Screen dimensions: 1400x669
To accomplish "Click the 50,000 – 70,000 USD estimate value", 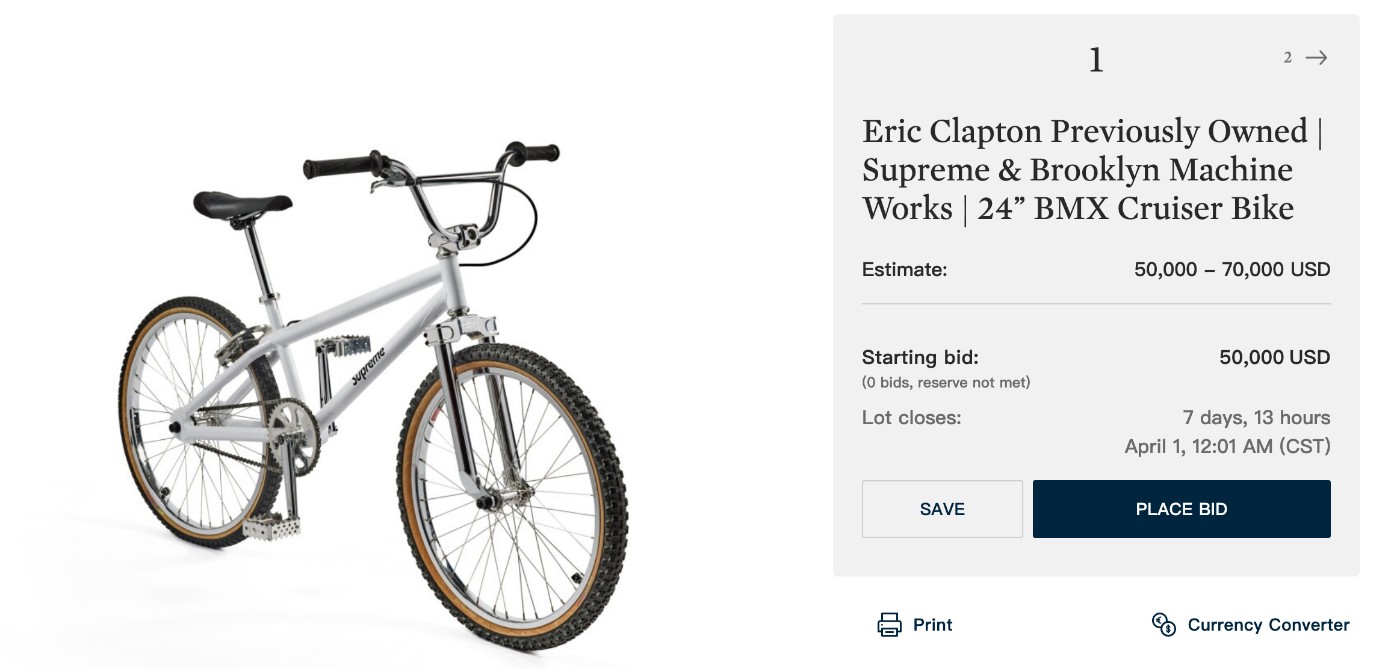I will (1232, 269).
